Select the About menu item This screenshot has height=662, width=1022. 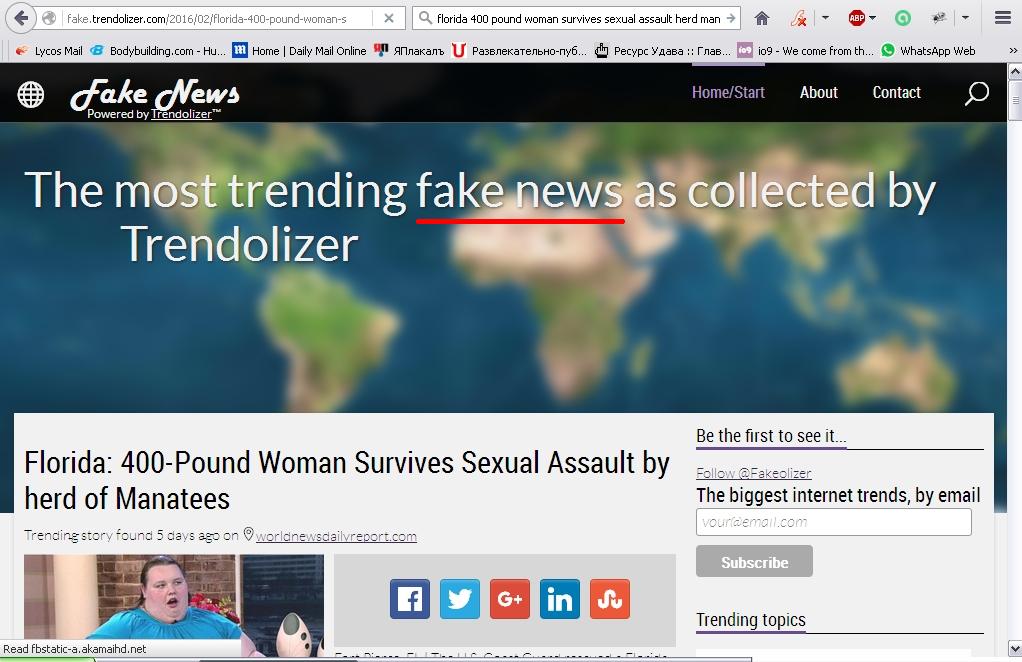[x=819, y=93]
